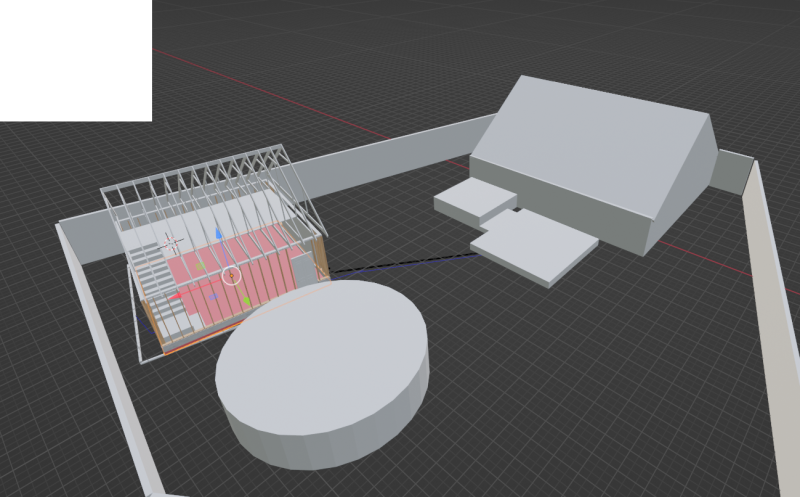800x497 pixels.
Task: Select the large round cylinder object
Action: point(322,374)
